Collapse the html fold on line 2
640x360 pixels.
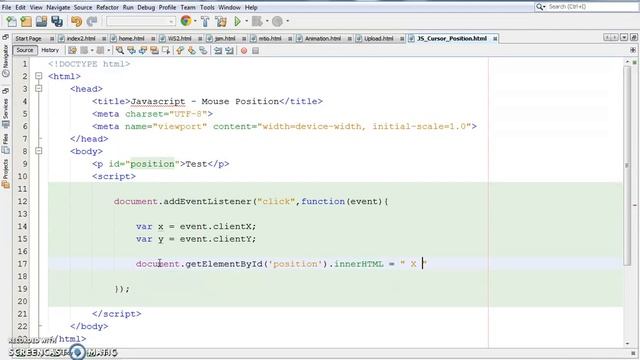point(38,76)
